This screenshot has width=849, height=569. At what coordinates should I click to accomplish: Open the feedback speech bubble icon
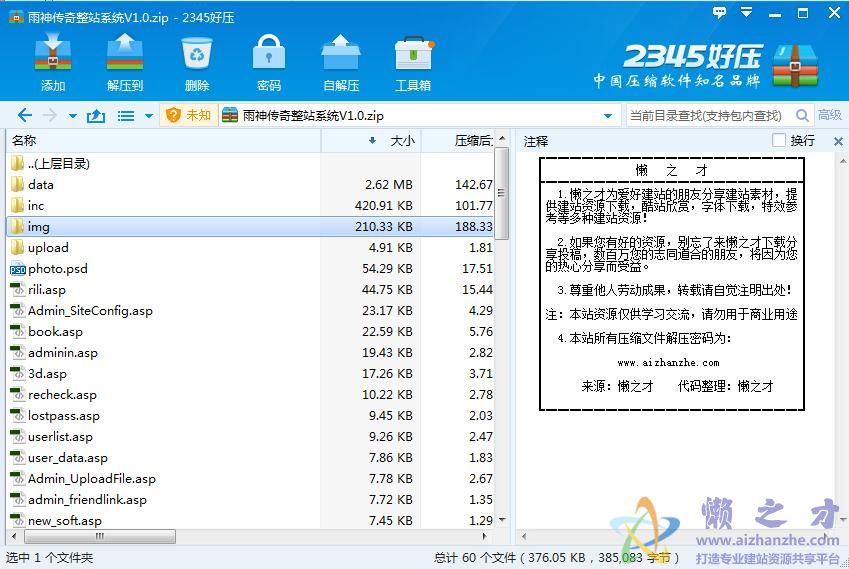tap(719, 12)
